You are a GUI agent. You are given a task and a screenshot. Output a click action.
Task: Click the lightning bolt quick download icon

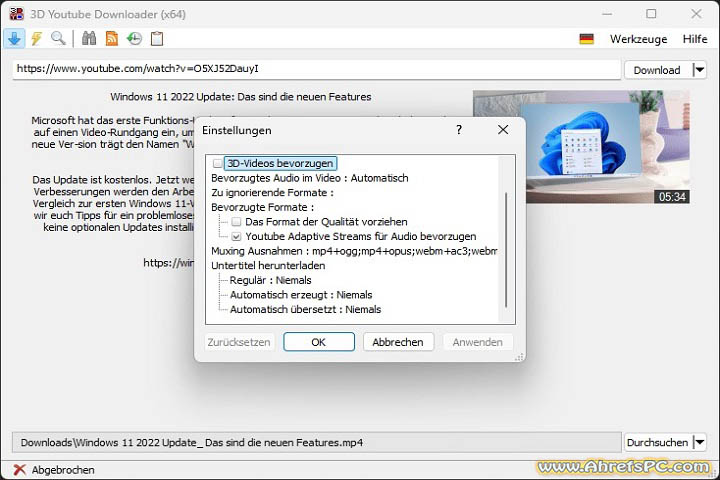point(36,39)
